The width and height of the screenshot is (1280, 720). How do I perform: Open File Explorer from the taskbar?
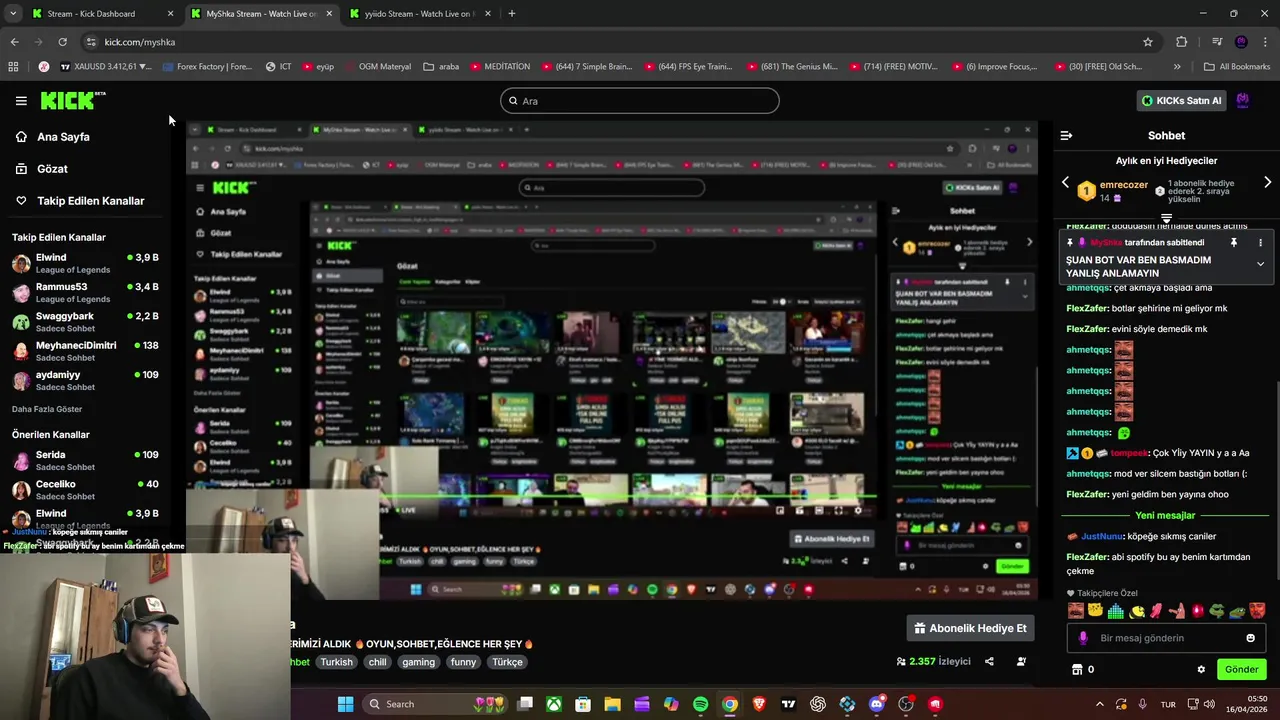[x=612, y=704]
